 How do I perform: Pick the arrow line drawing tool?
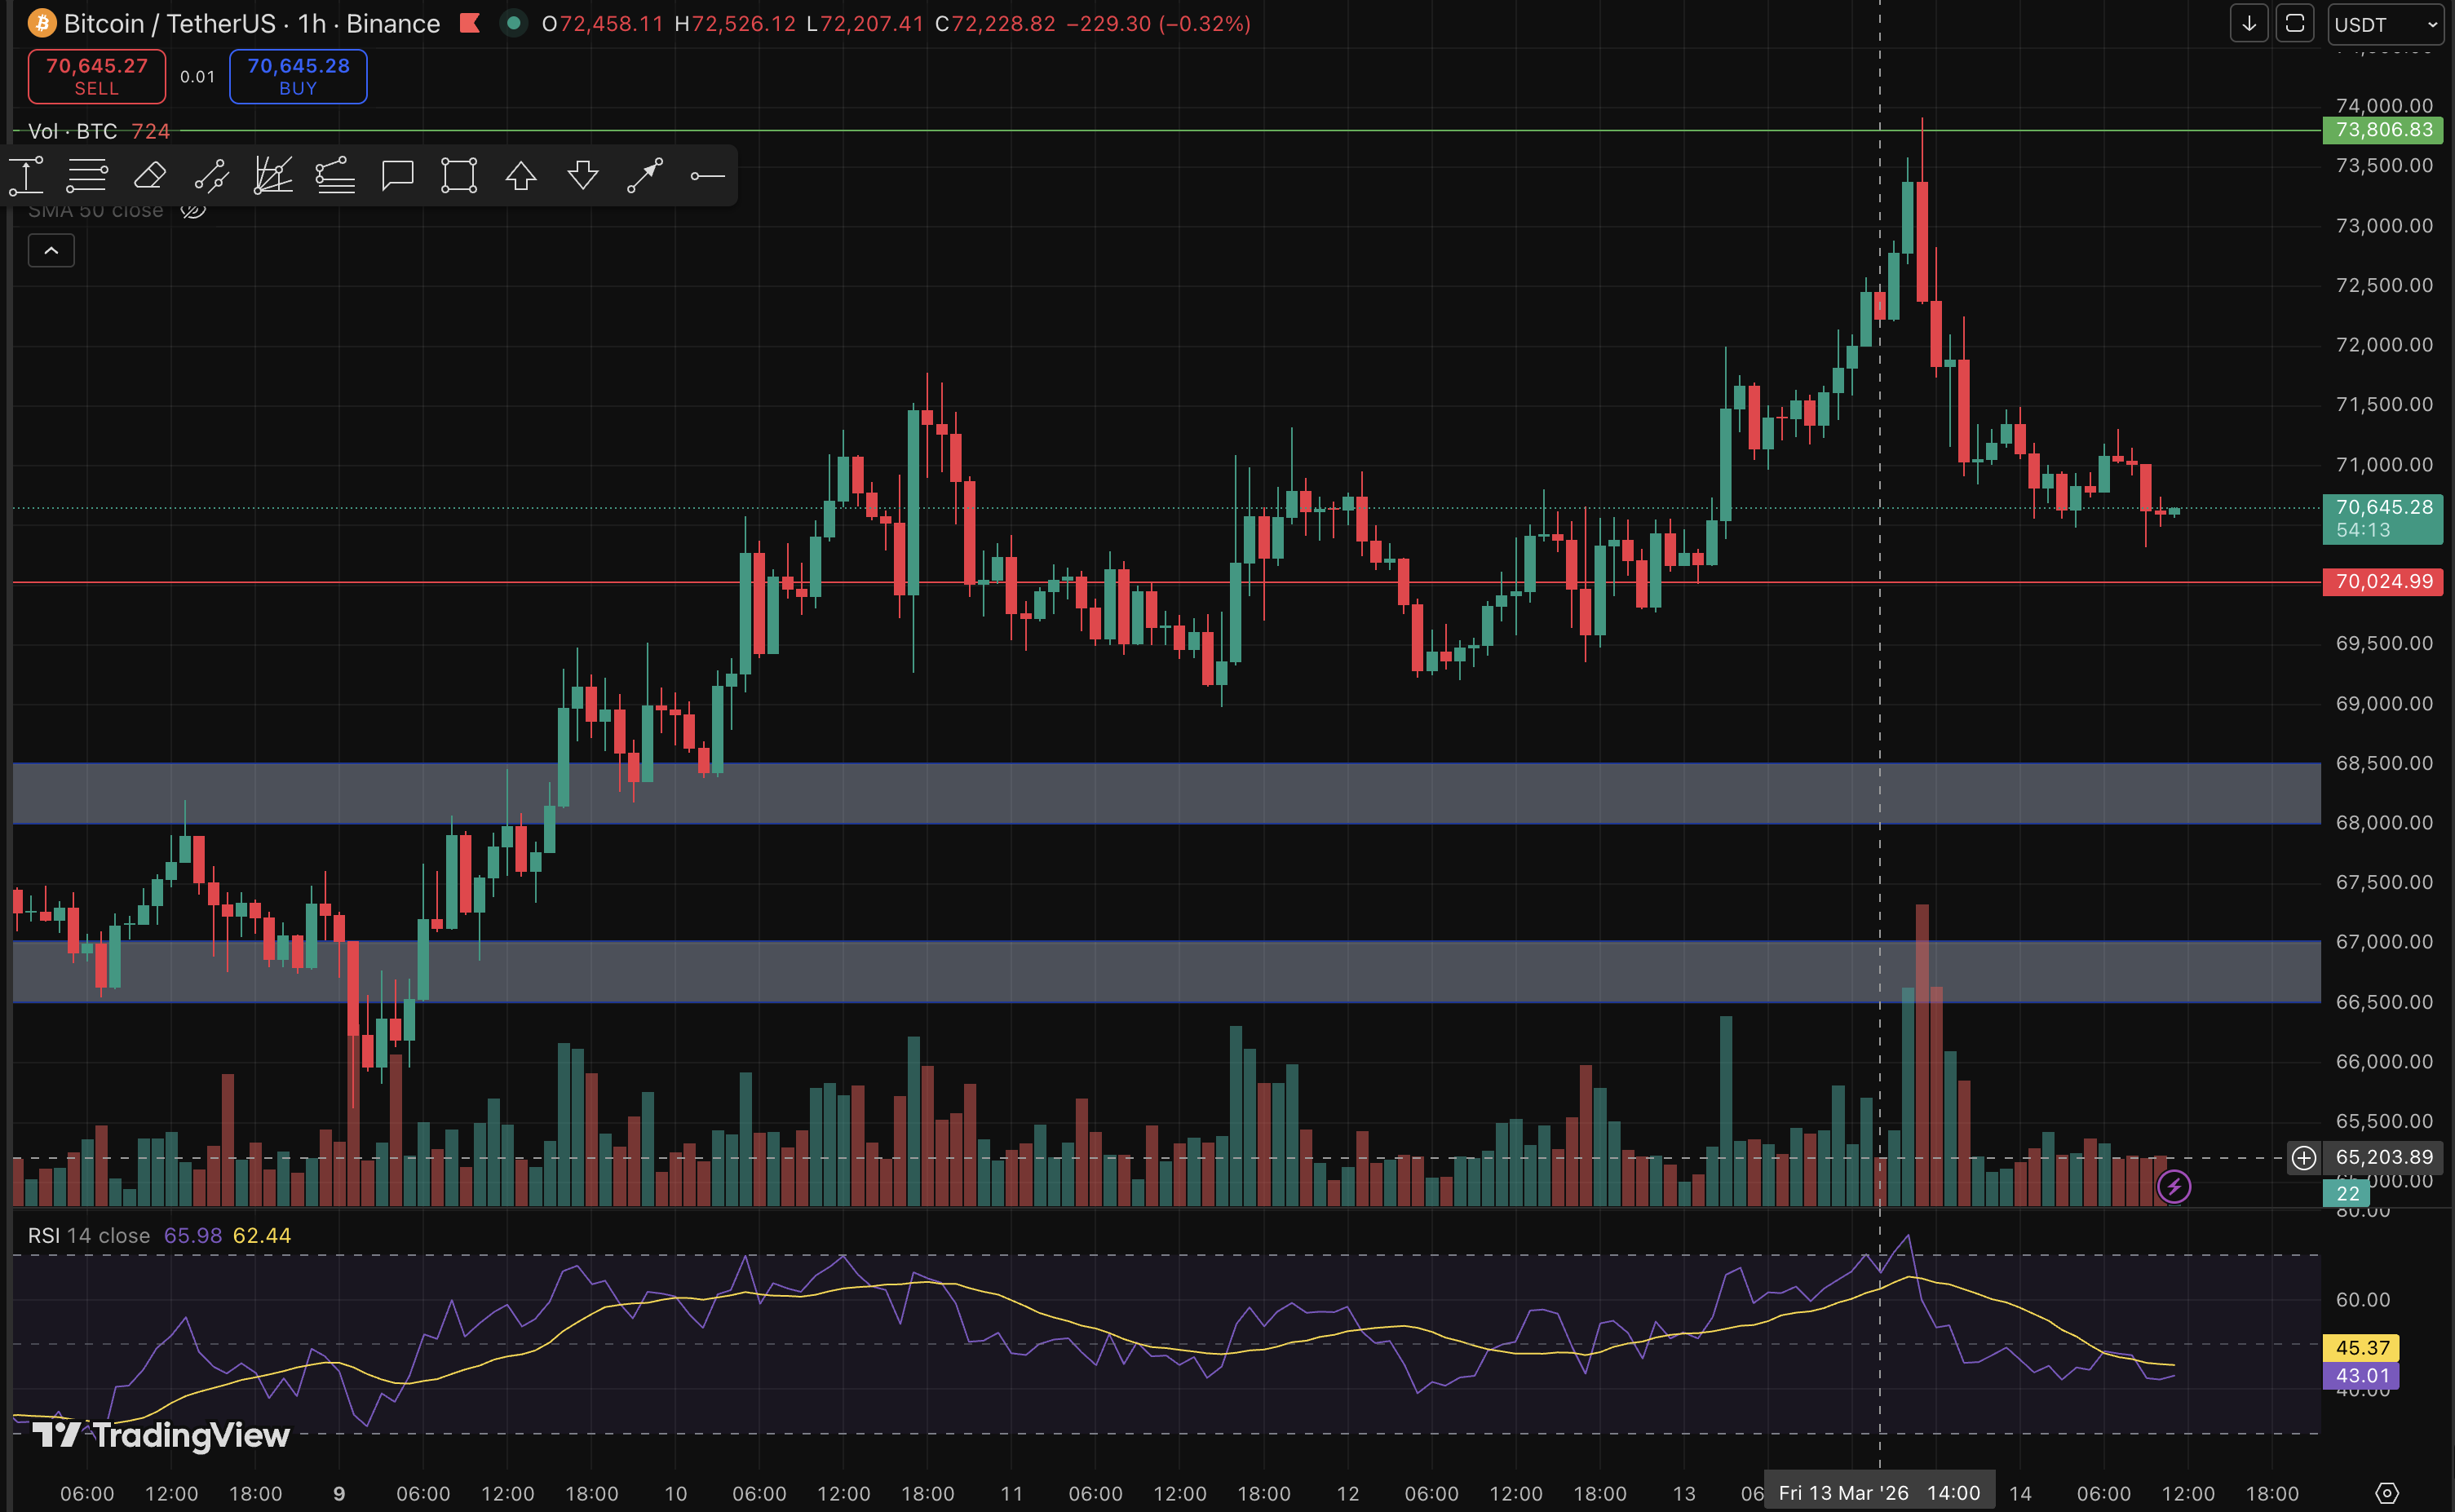point(645,176)
